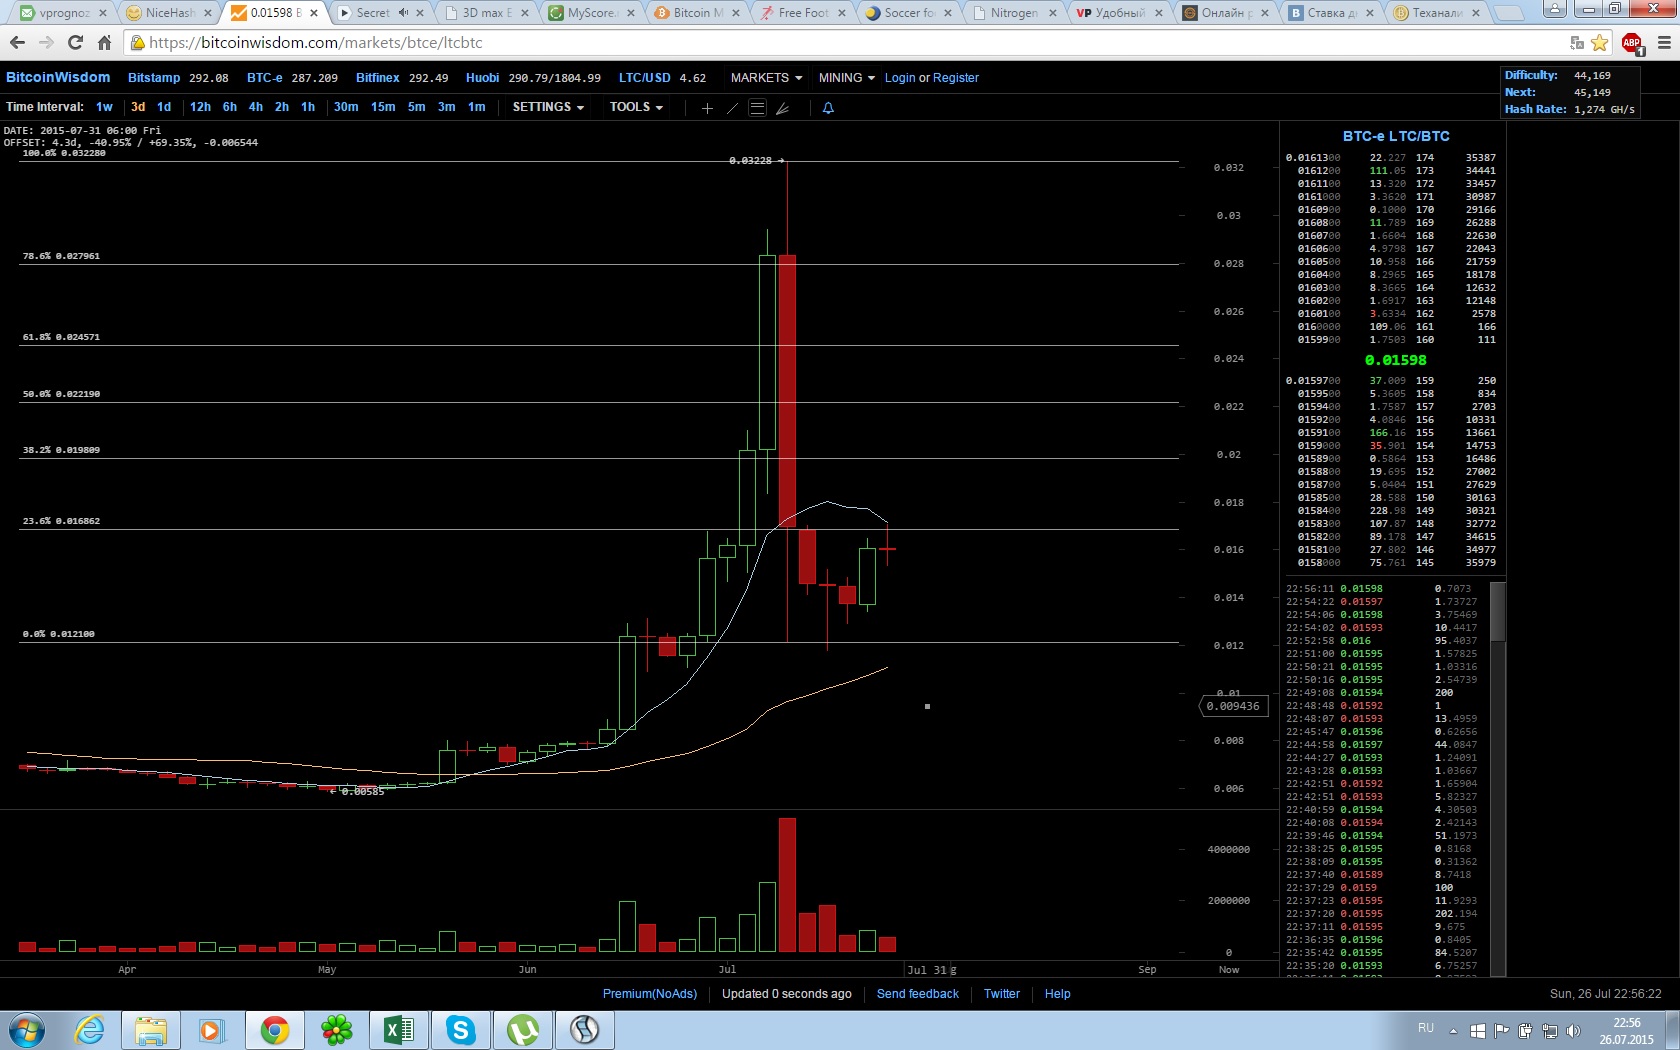Open the BitcoinWisdom home link

pyautogui.click(x=58, y=78)
